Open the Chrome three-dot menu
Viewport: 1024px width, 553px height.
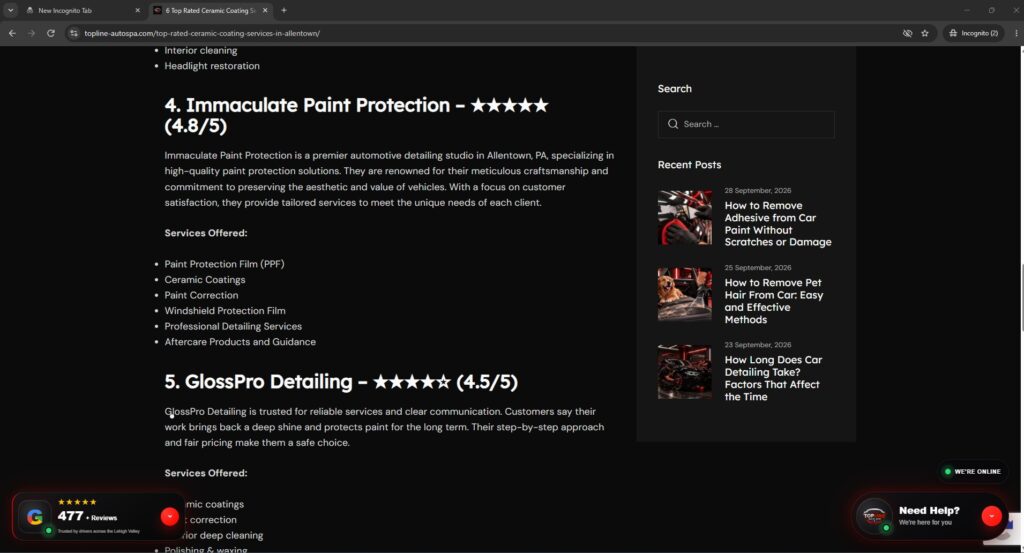tap(1016, 33)
